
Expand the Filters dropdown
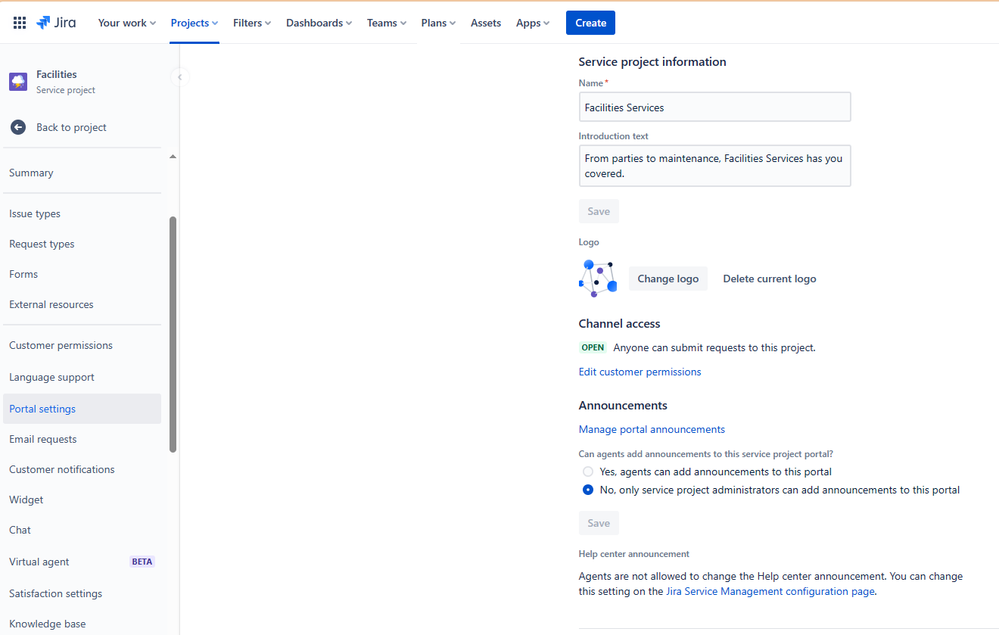[252, 23]
